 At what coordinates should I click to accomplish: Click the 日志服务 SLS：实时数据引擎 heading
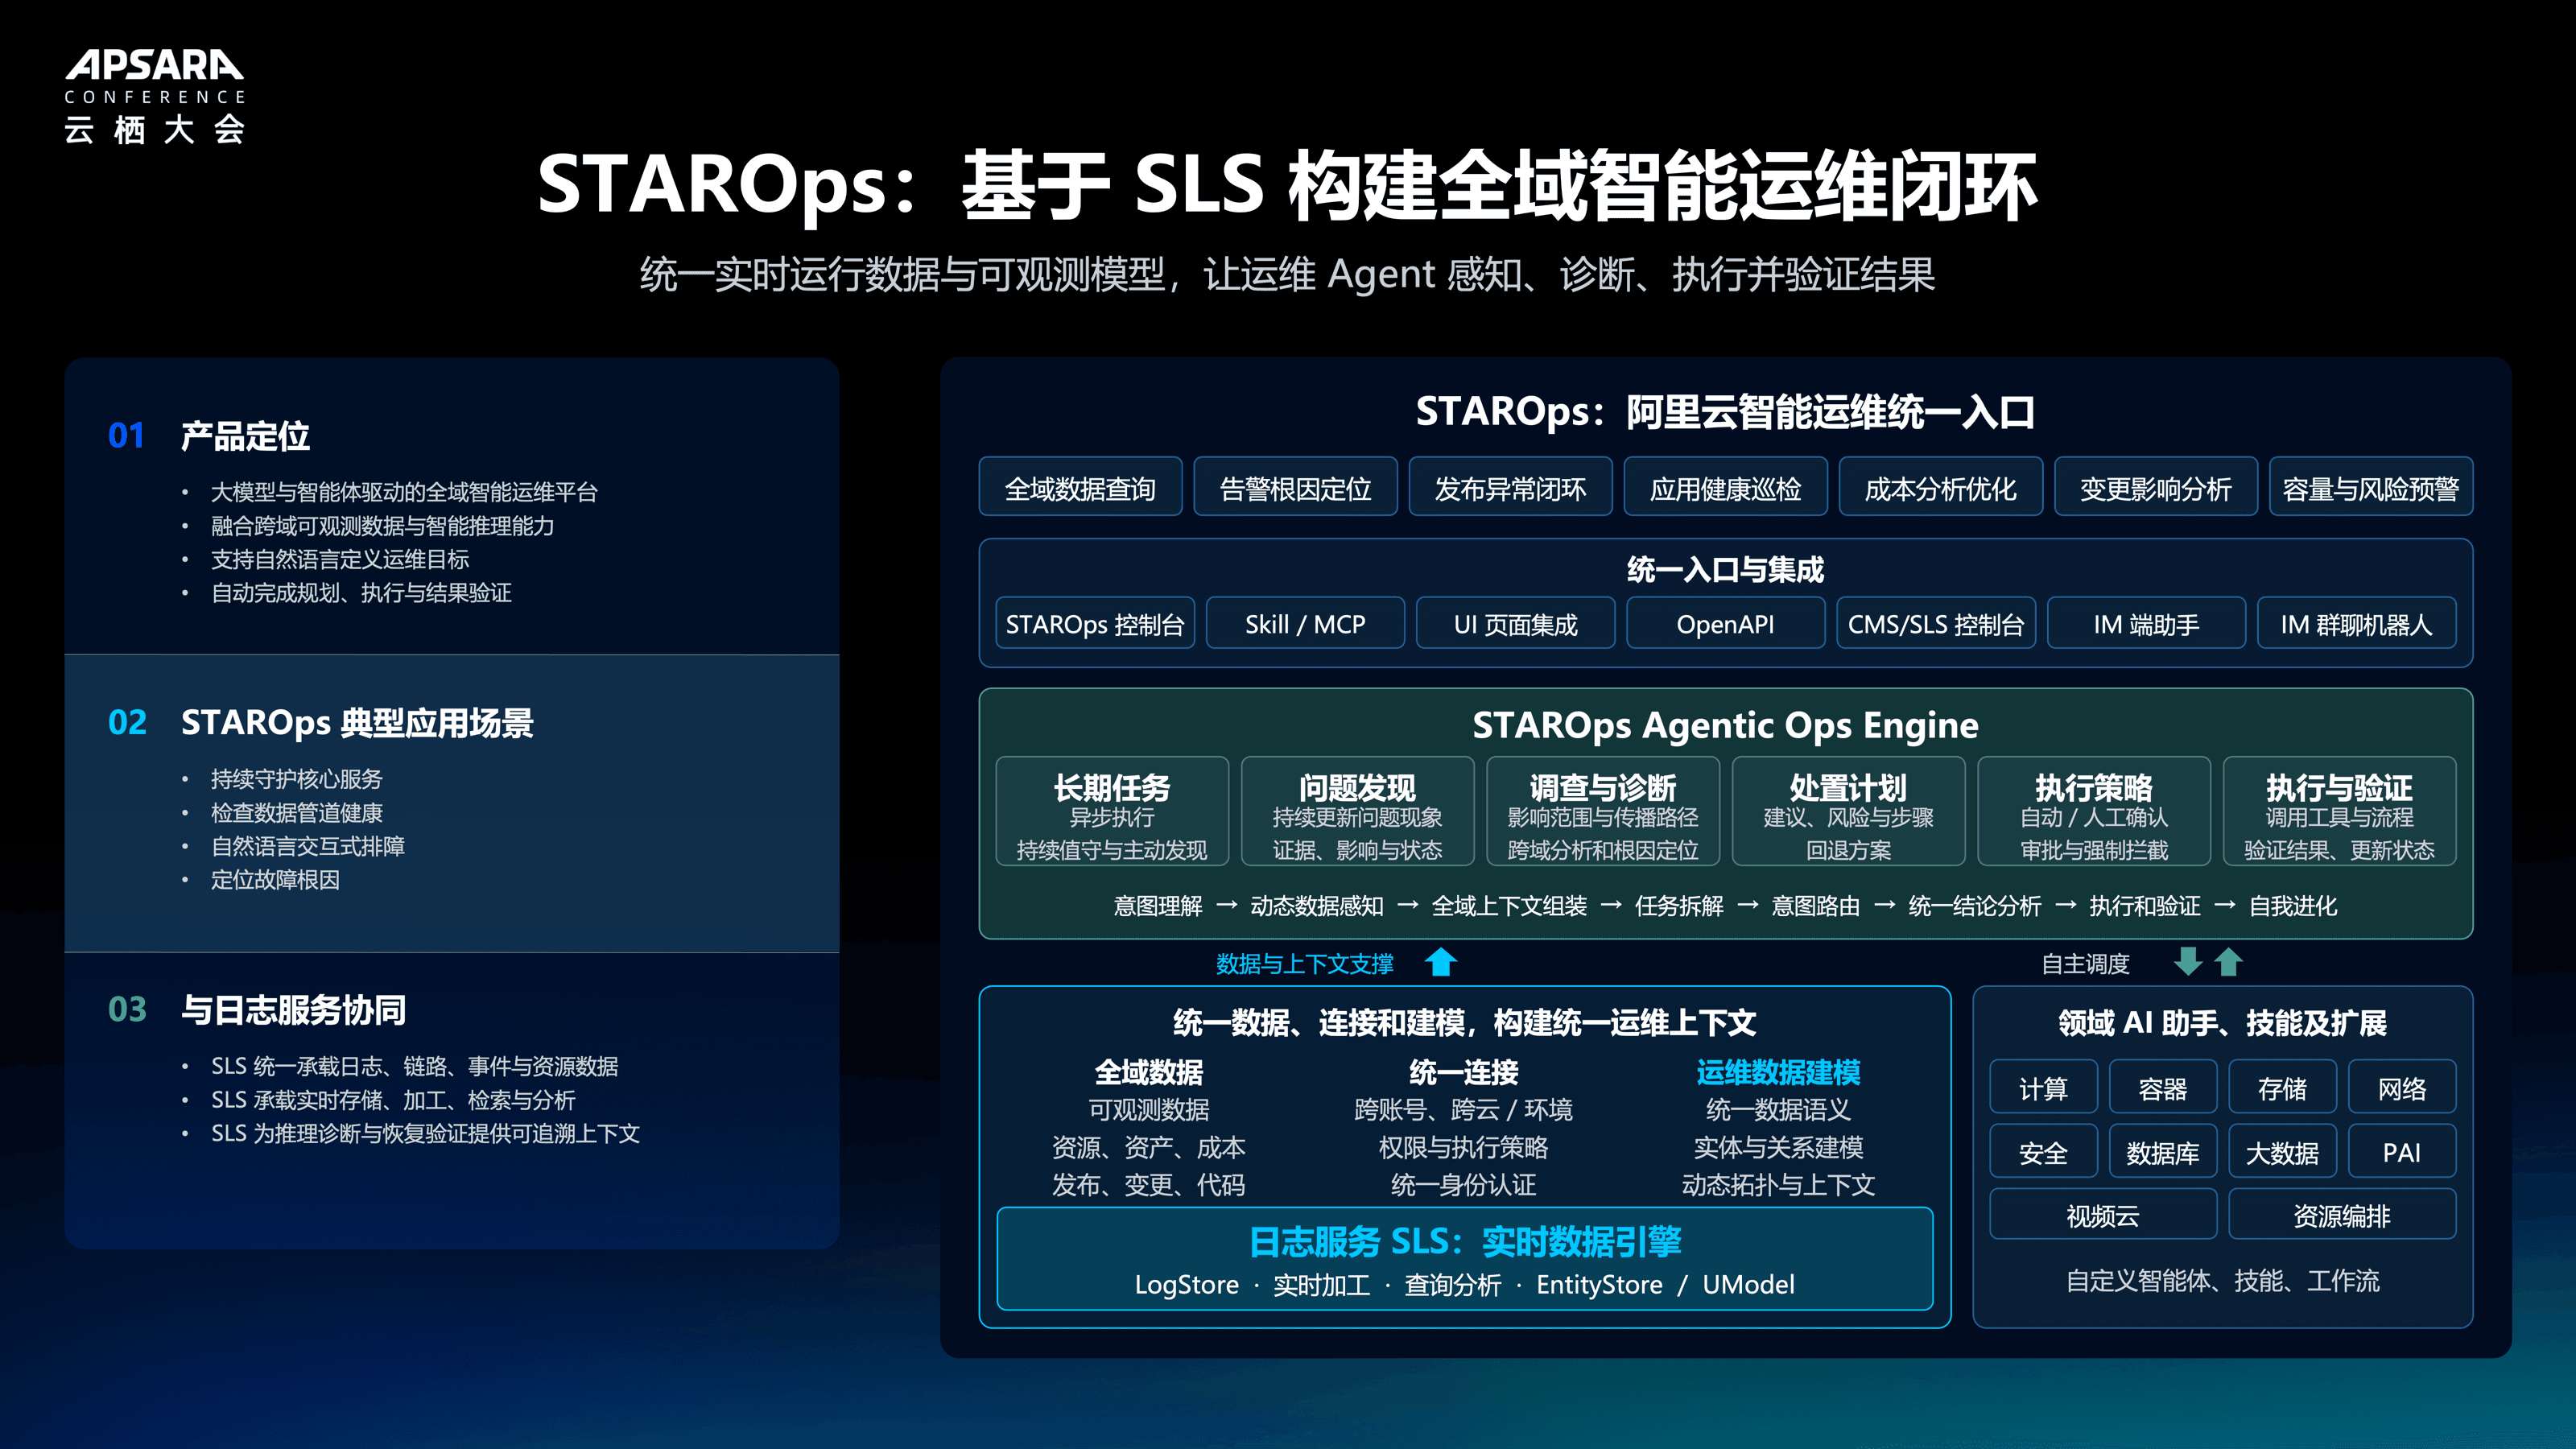tap(1465, 1241)
